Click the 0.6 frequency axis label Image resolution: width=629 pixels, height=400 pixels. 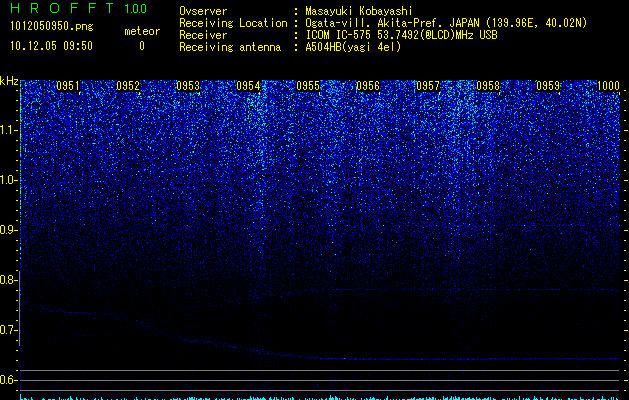point(7,380)
